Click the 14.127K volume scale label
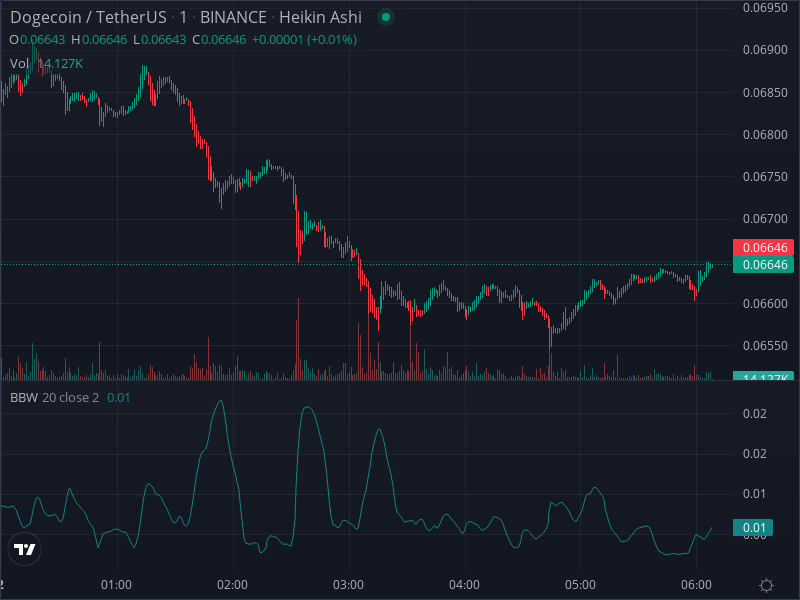800x600 pixels. click(763, 377)
